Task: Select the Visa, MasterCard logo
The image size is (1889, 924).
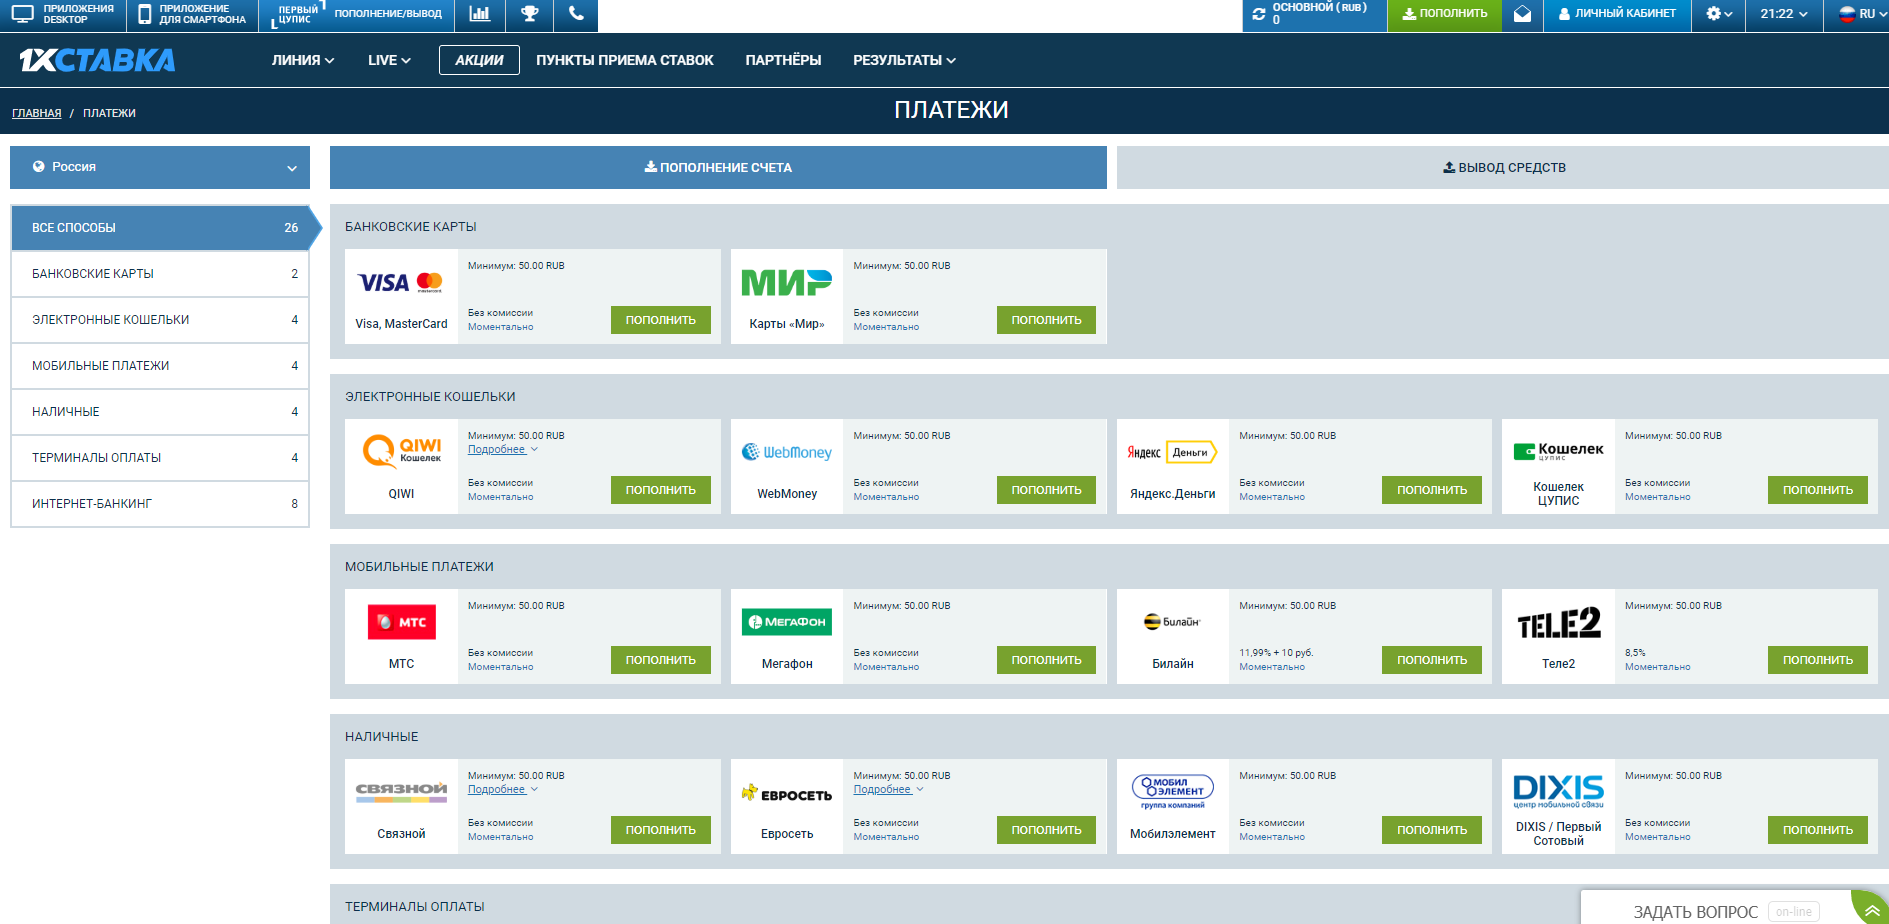Action: pos(401,283)
